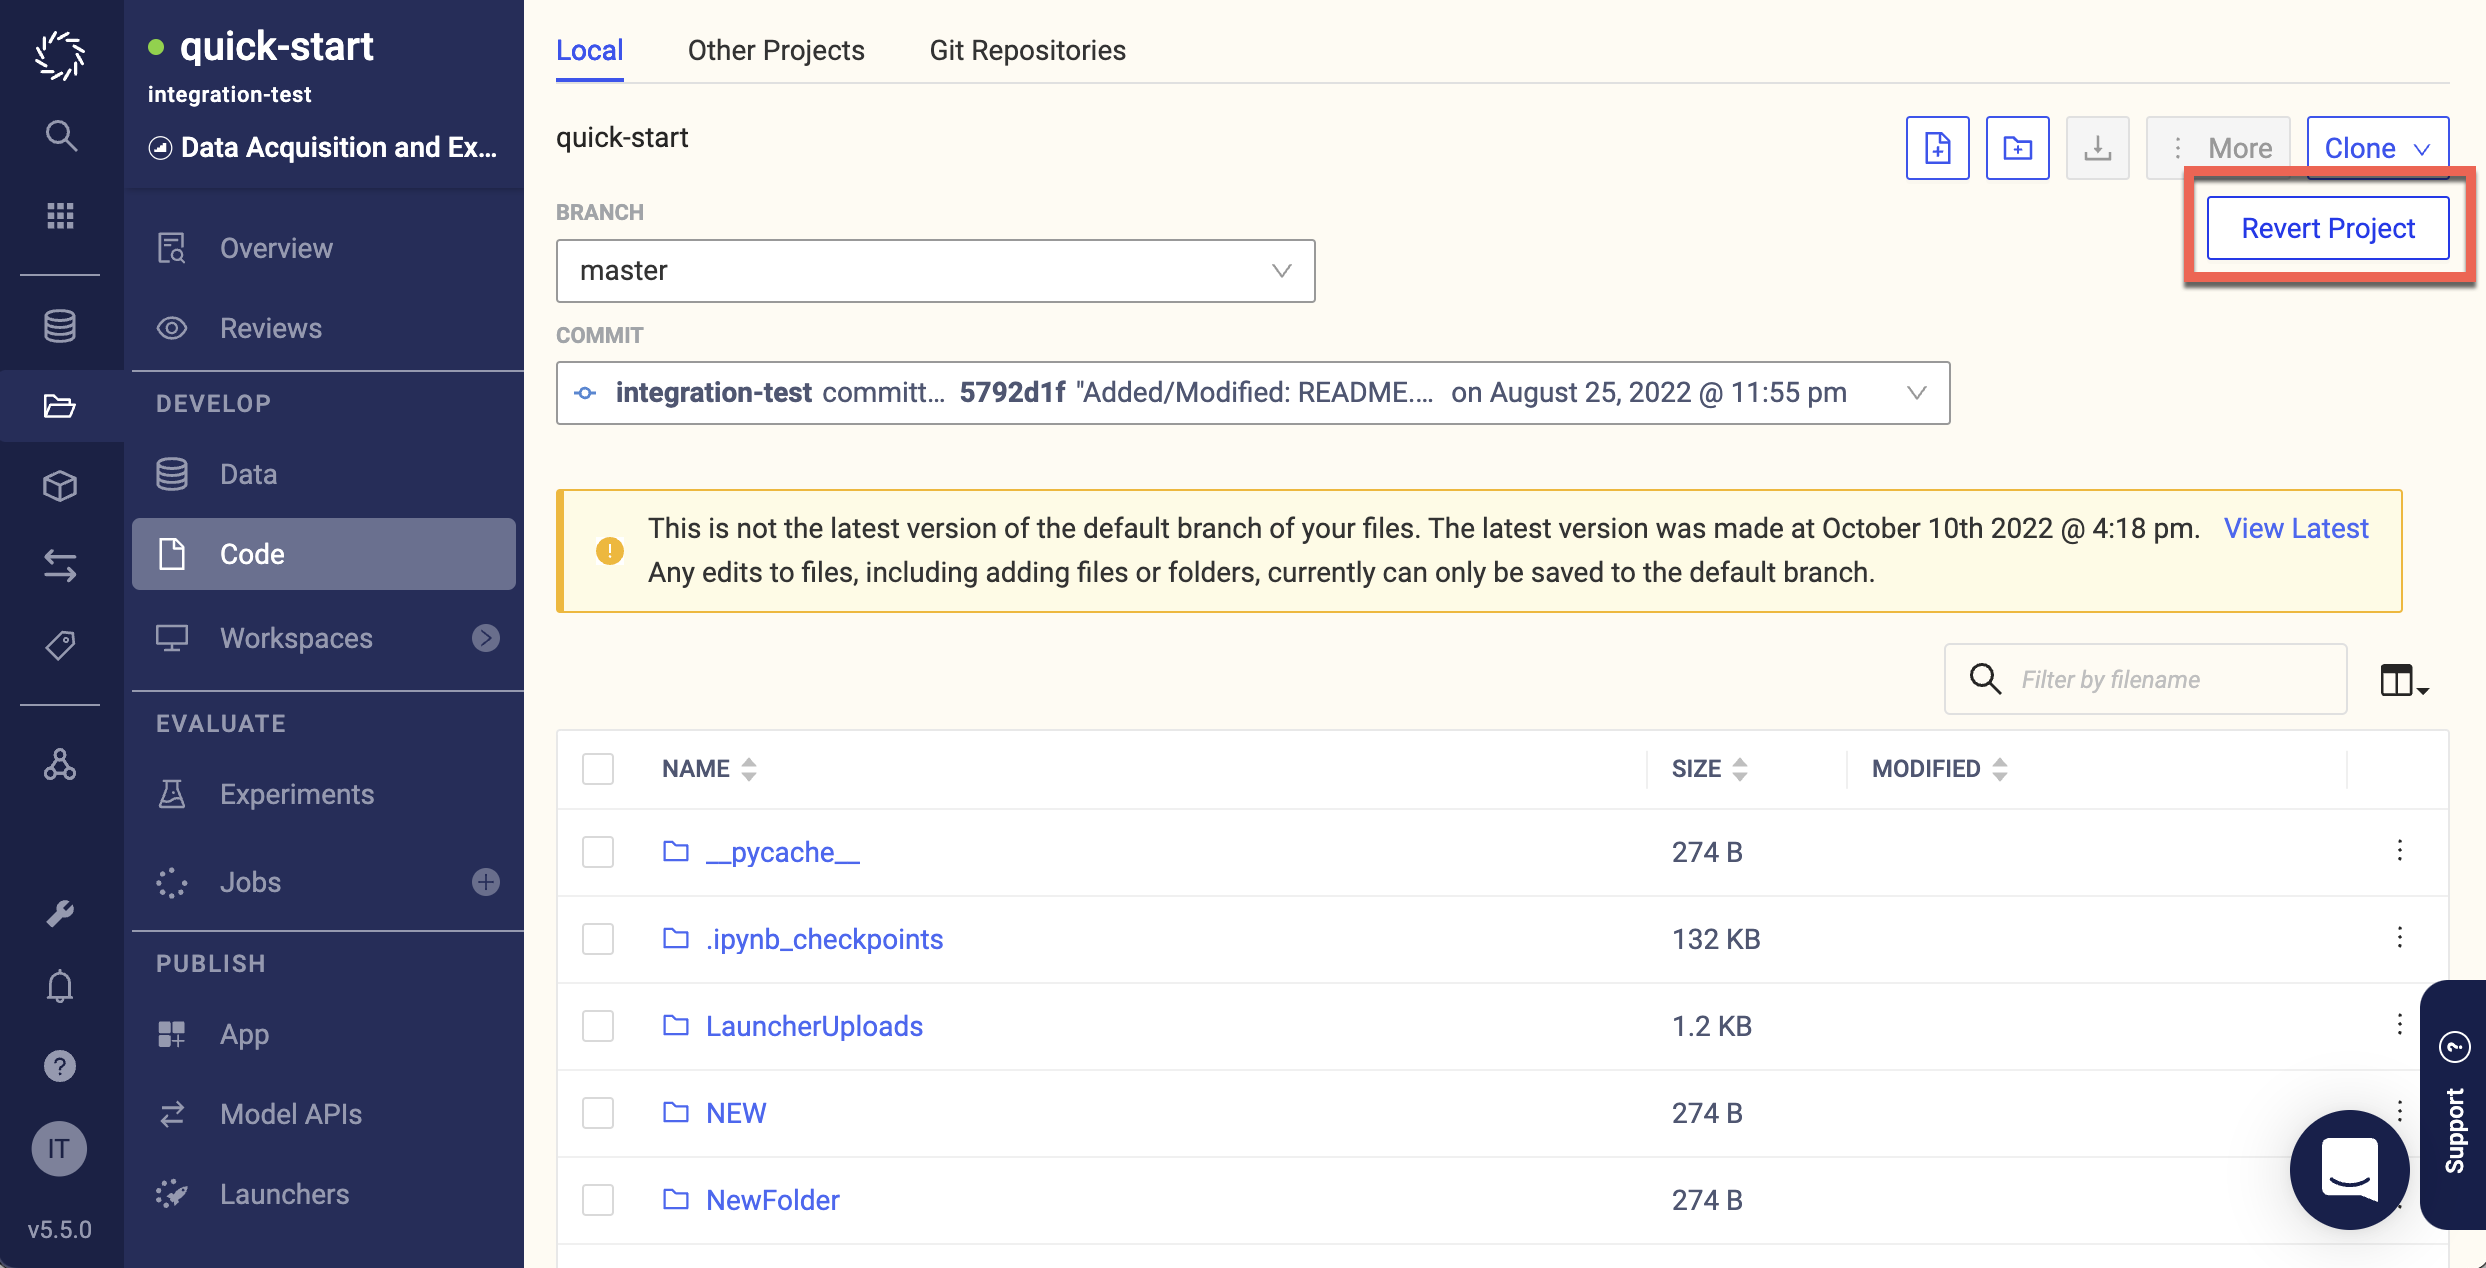Open the nodes cluster icon in rail
The height and width of the screenshot is (1268, 2486).
point(60,765)
